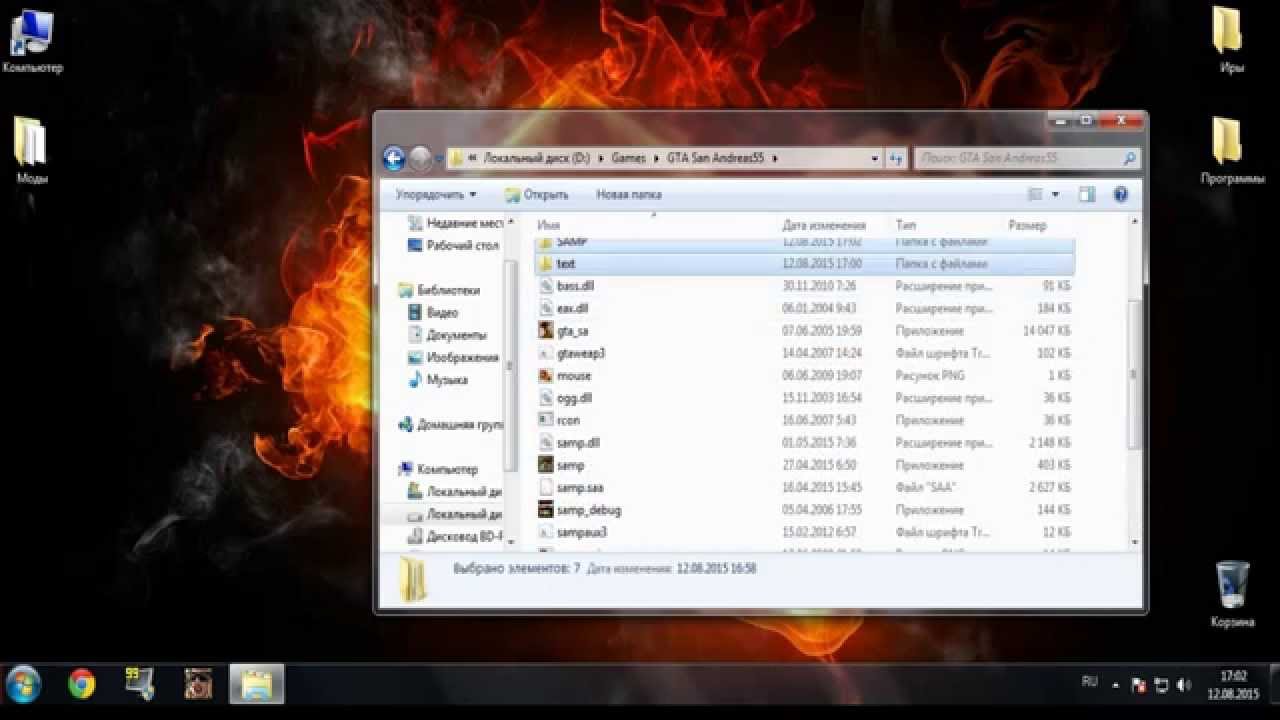Expand arrow after Games in breadcrumb
This screenshot has height=720, width=1280.
[657, 158]
